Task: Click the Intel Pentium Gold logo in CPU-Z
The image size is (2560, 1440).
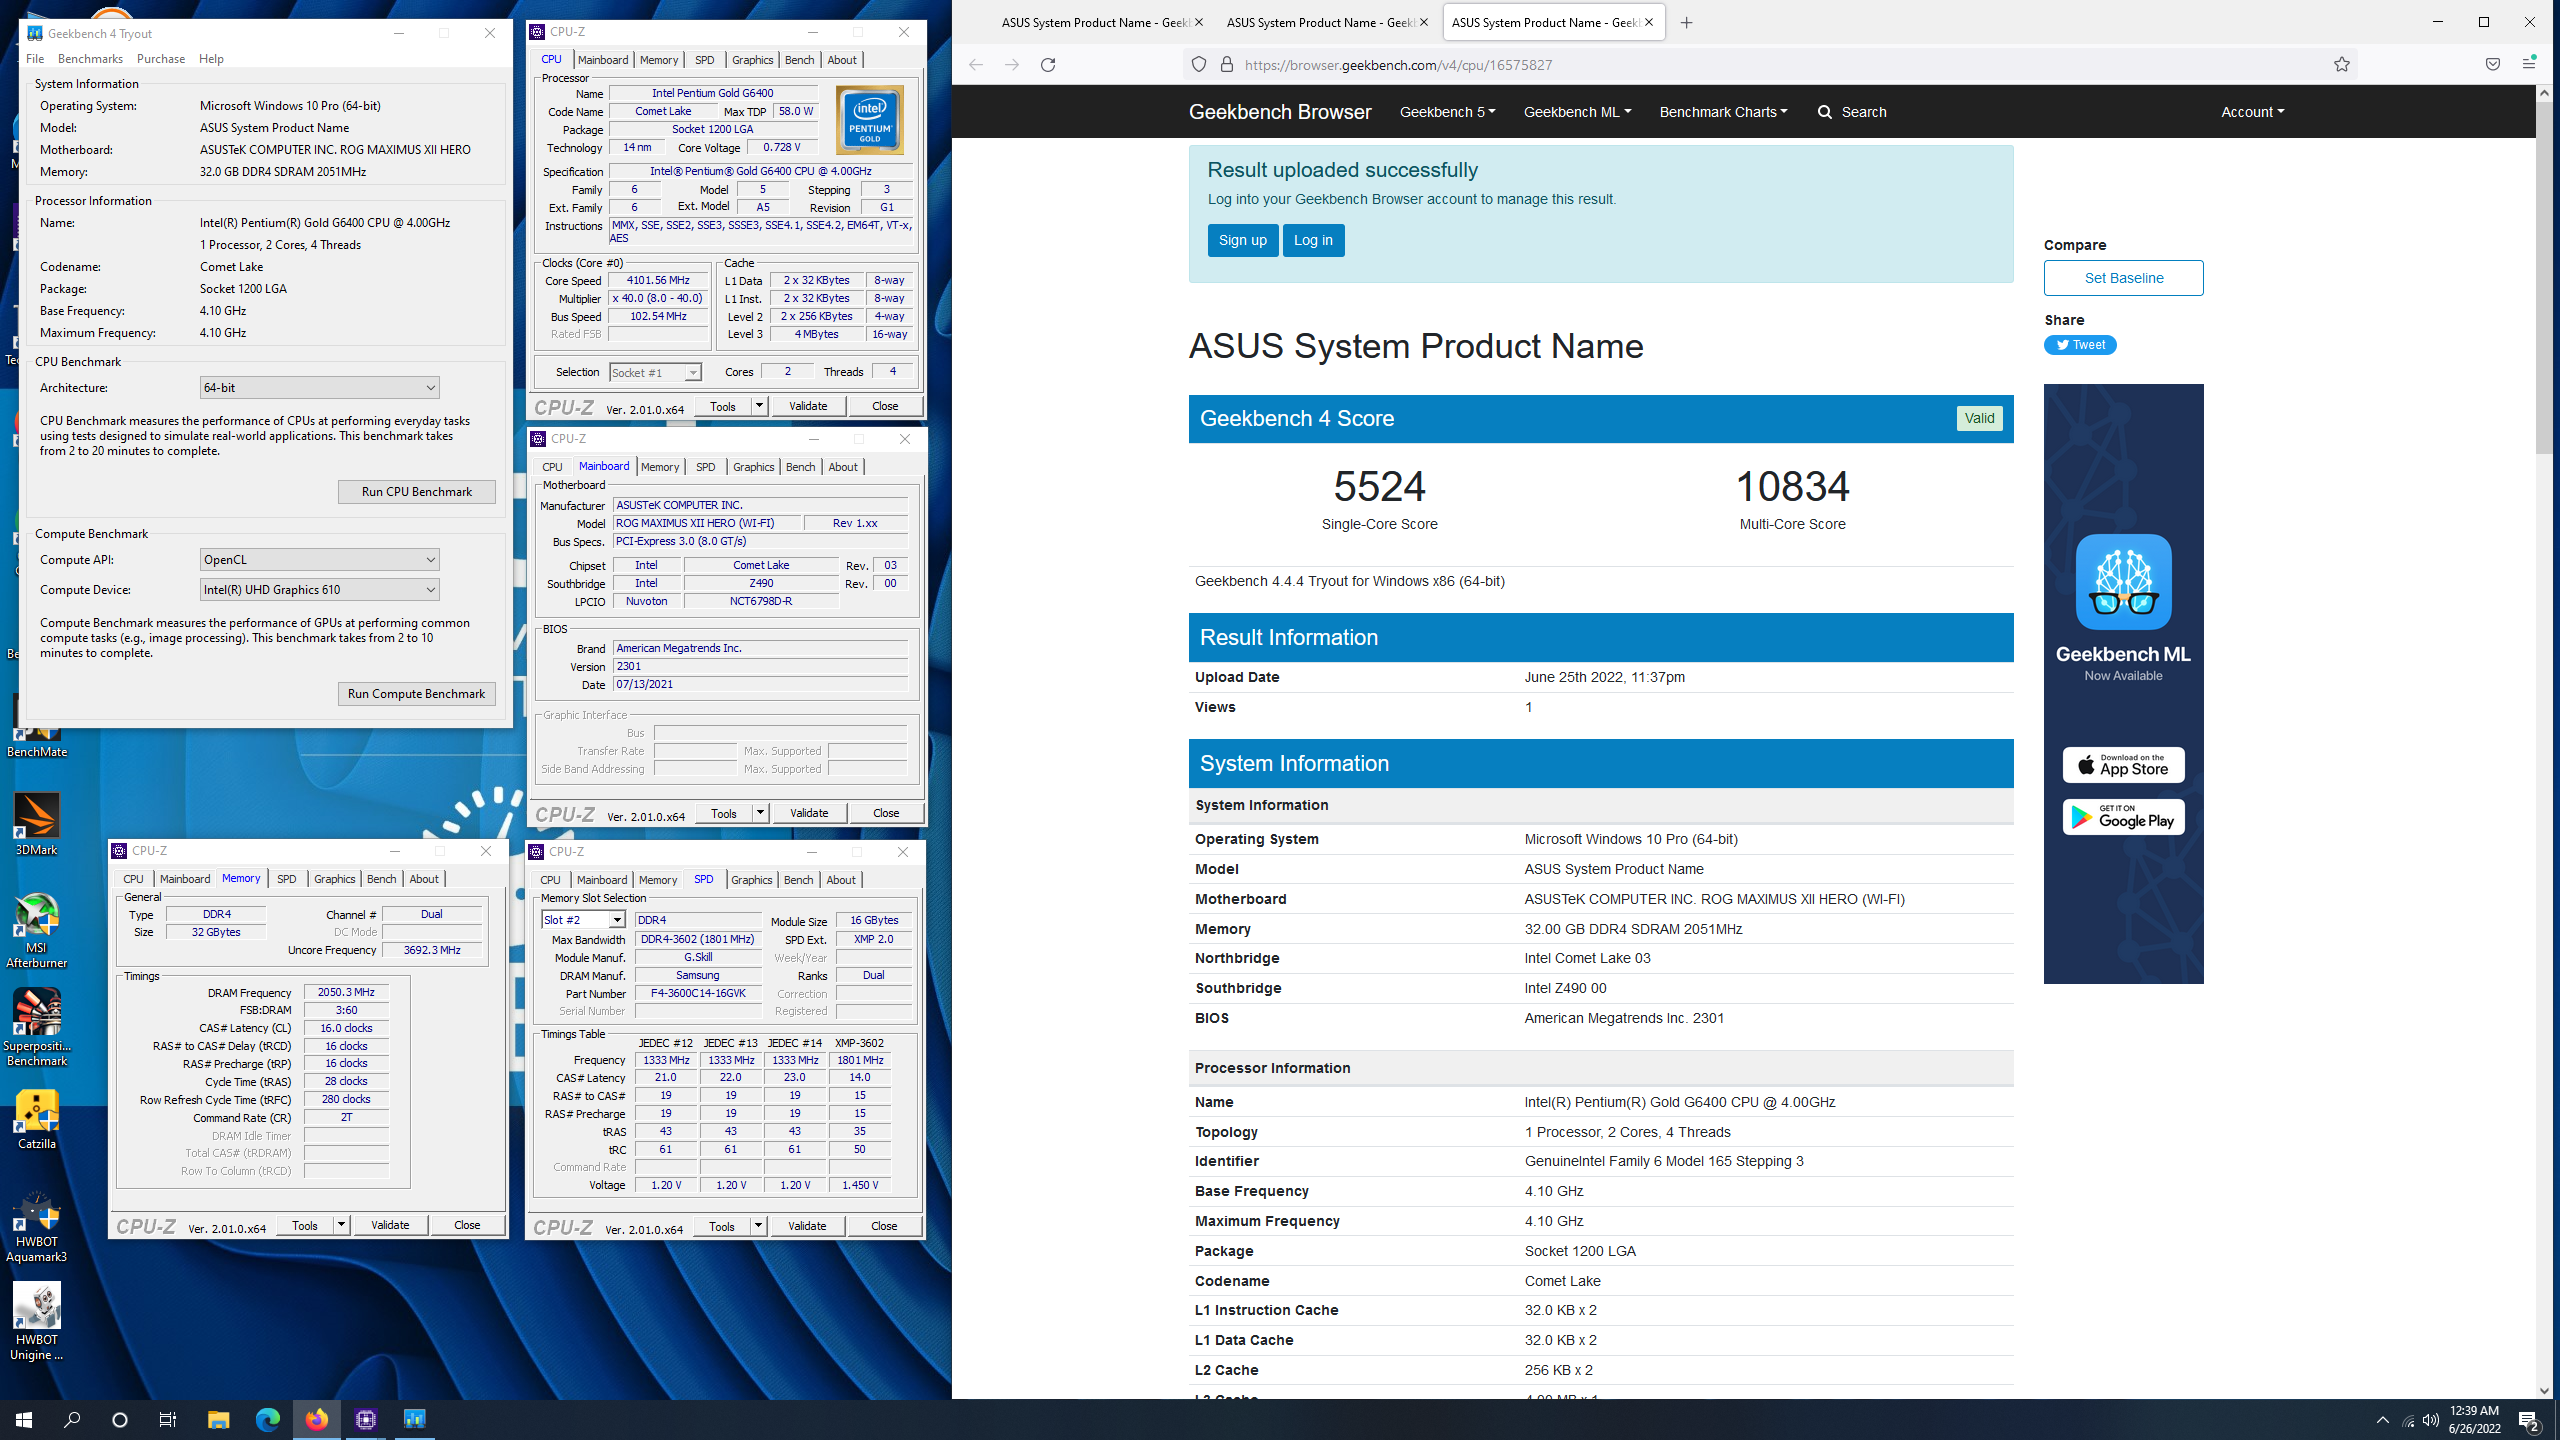Action: [869, 119]
